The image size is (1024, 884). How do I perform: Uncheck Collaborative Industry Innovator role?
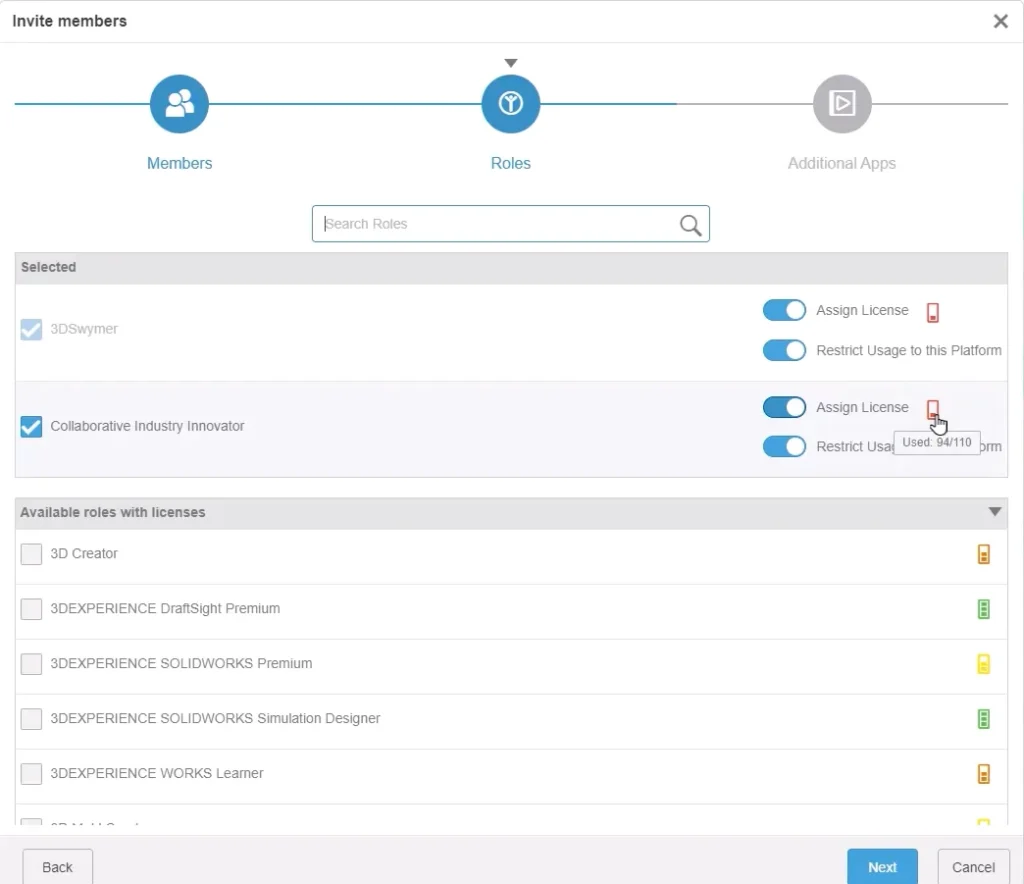pyautogui.click(x=31, y=426)
